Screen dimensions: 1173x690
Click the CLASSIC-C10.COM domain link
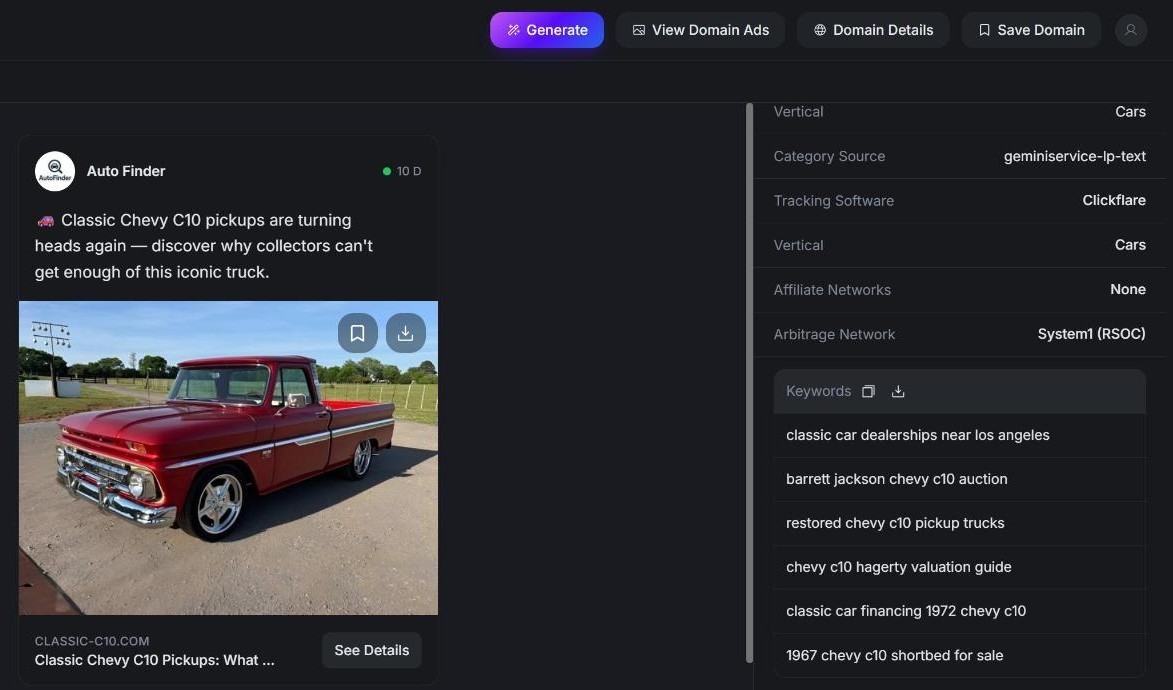pyautogui.click(x=92, y=641)
